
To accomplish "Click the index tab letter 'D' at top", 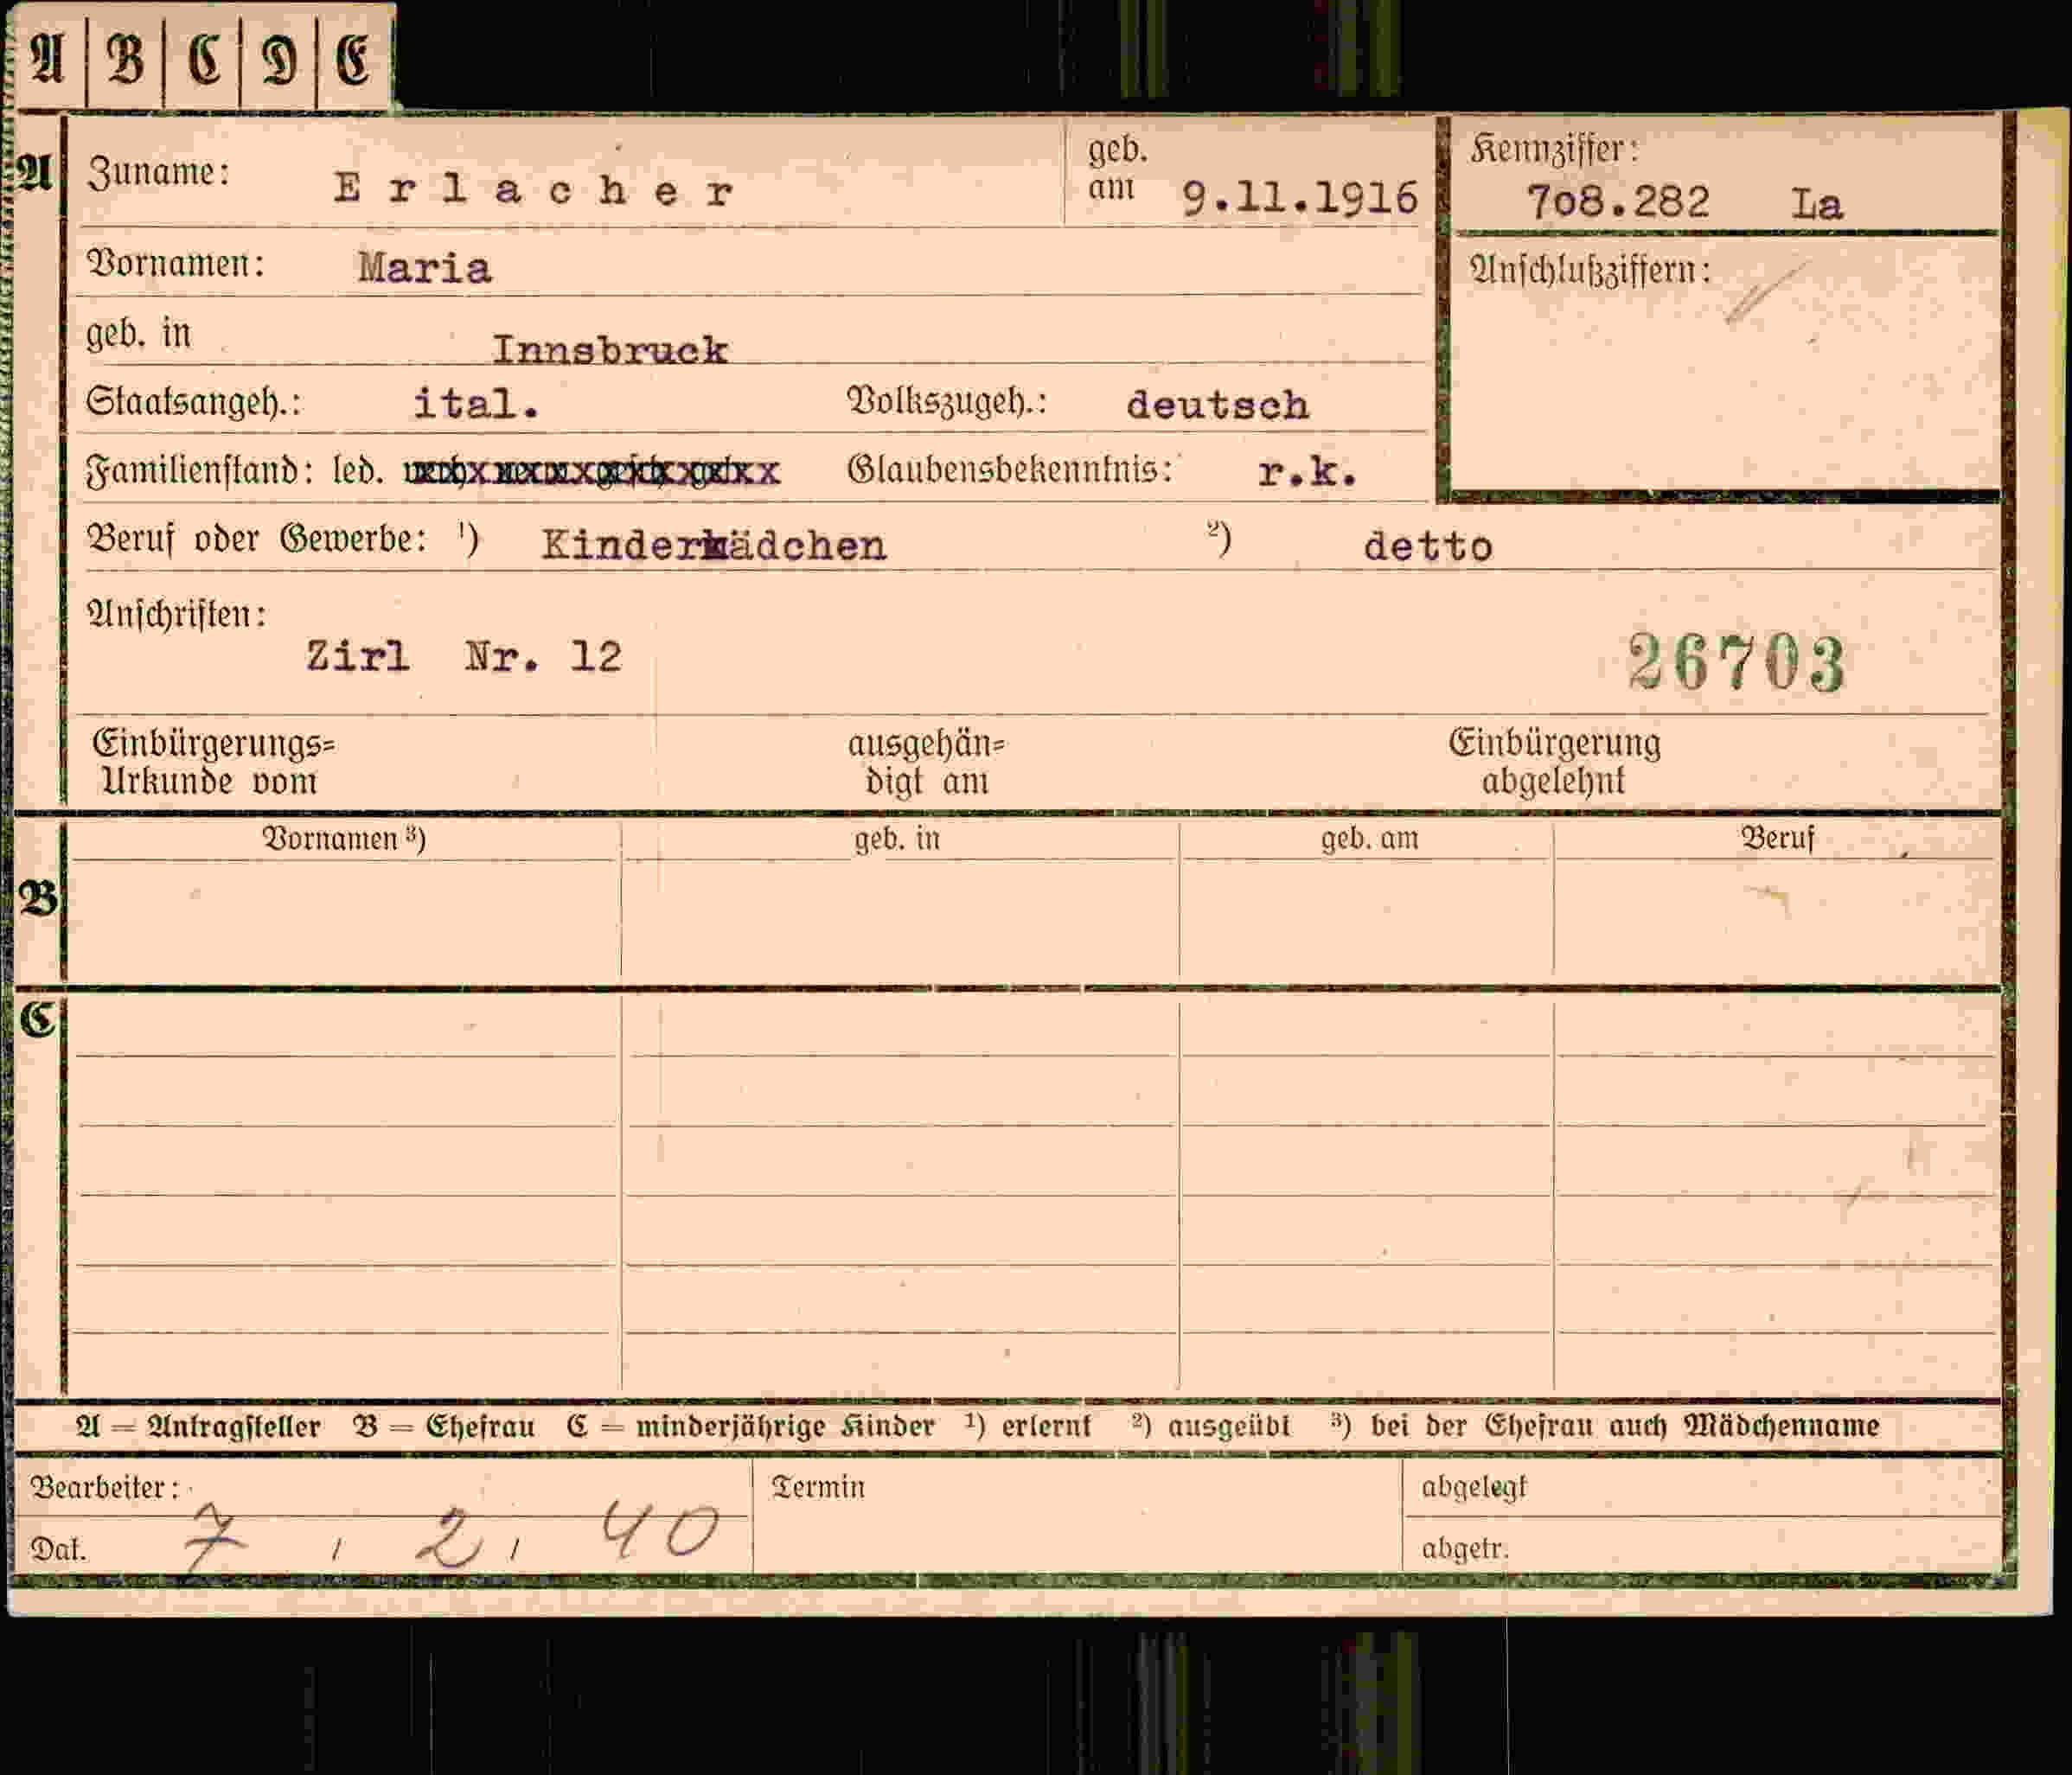I will [279, 61].
